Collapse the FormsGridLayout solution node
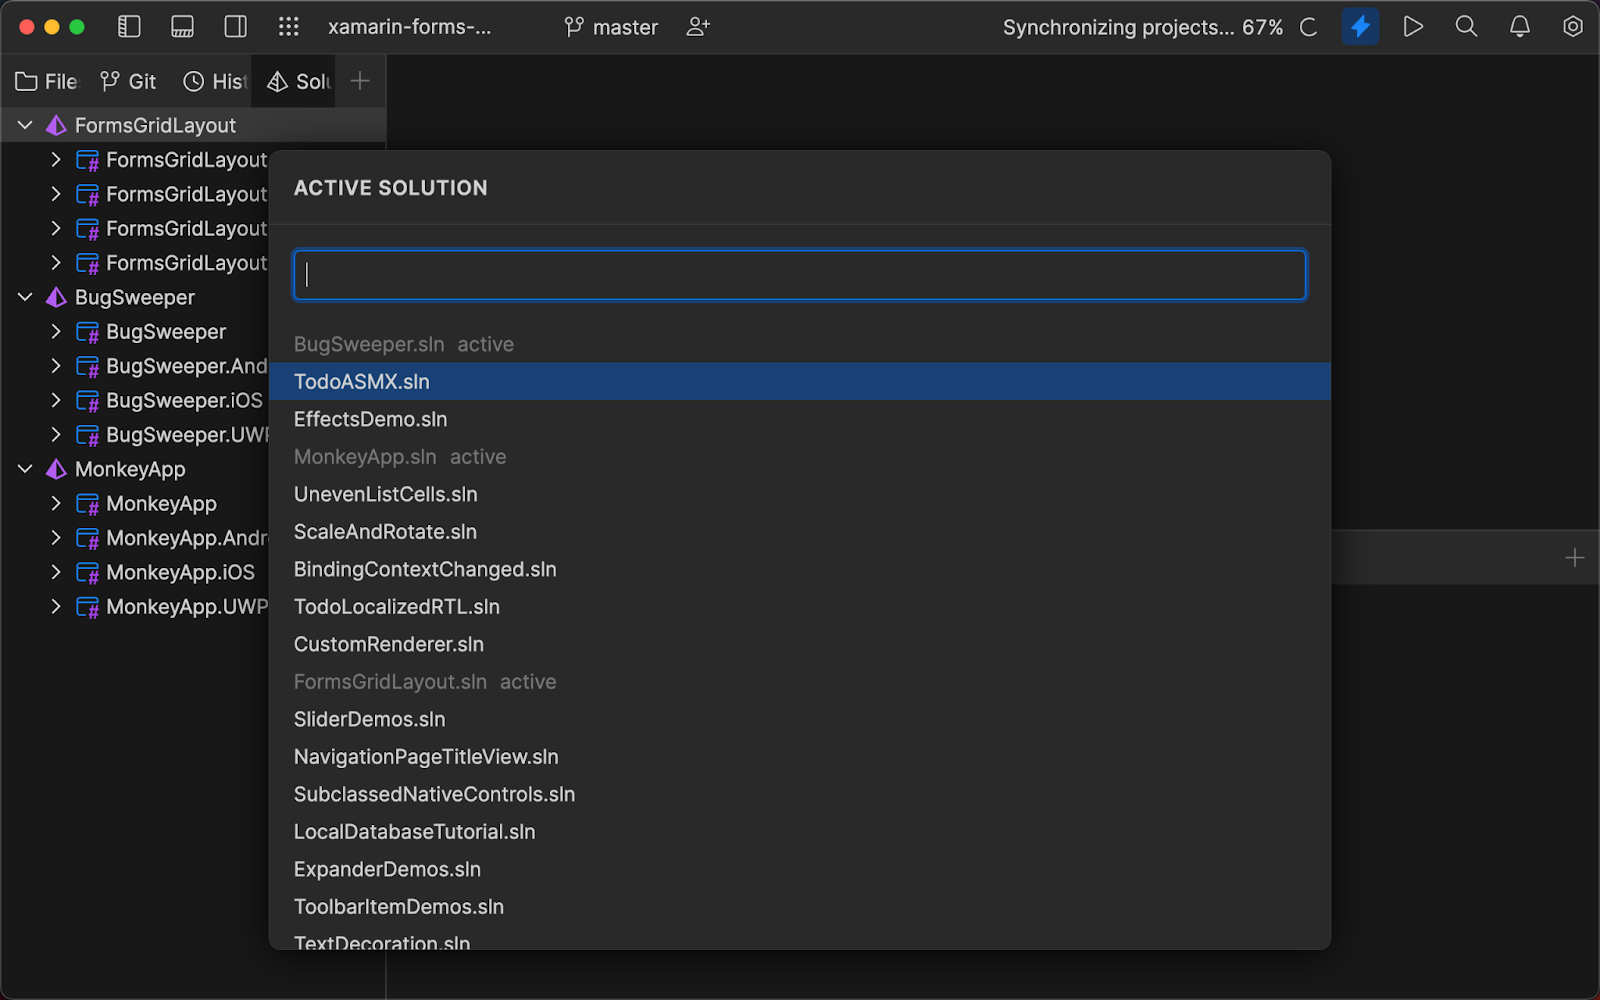1600x1000 pixels. tap(26, 125)
